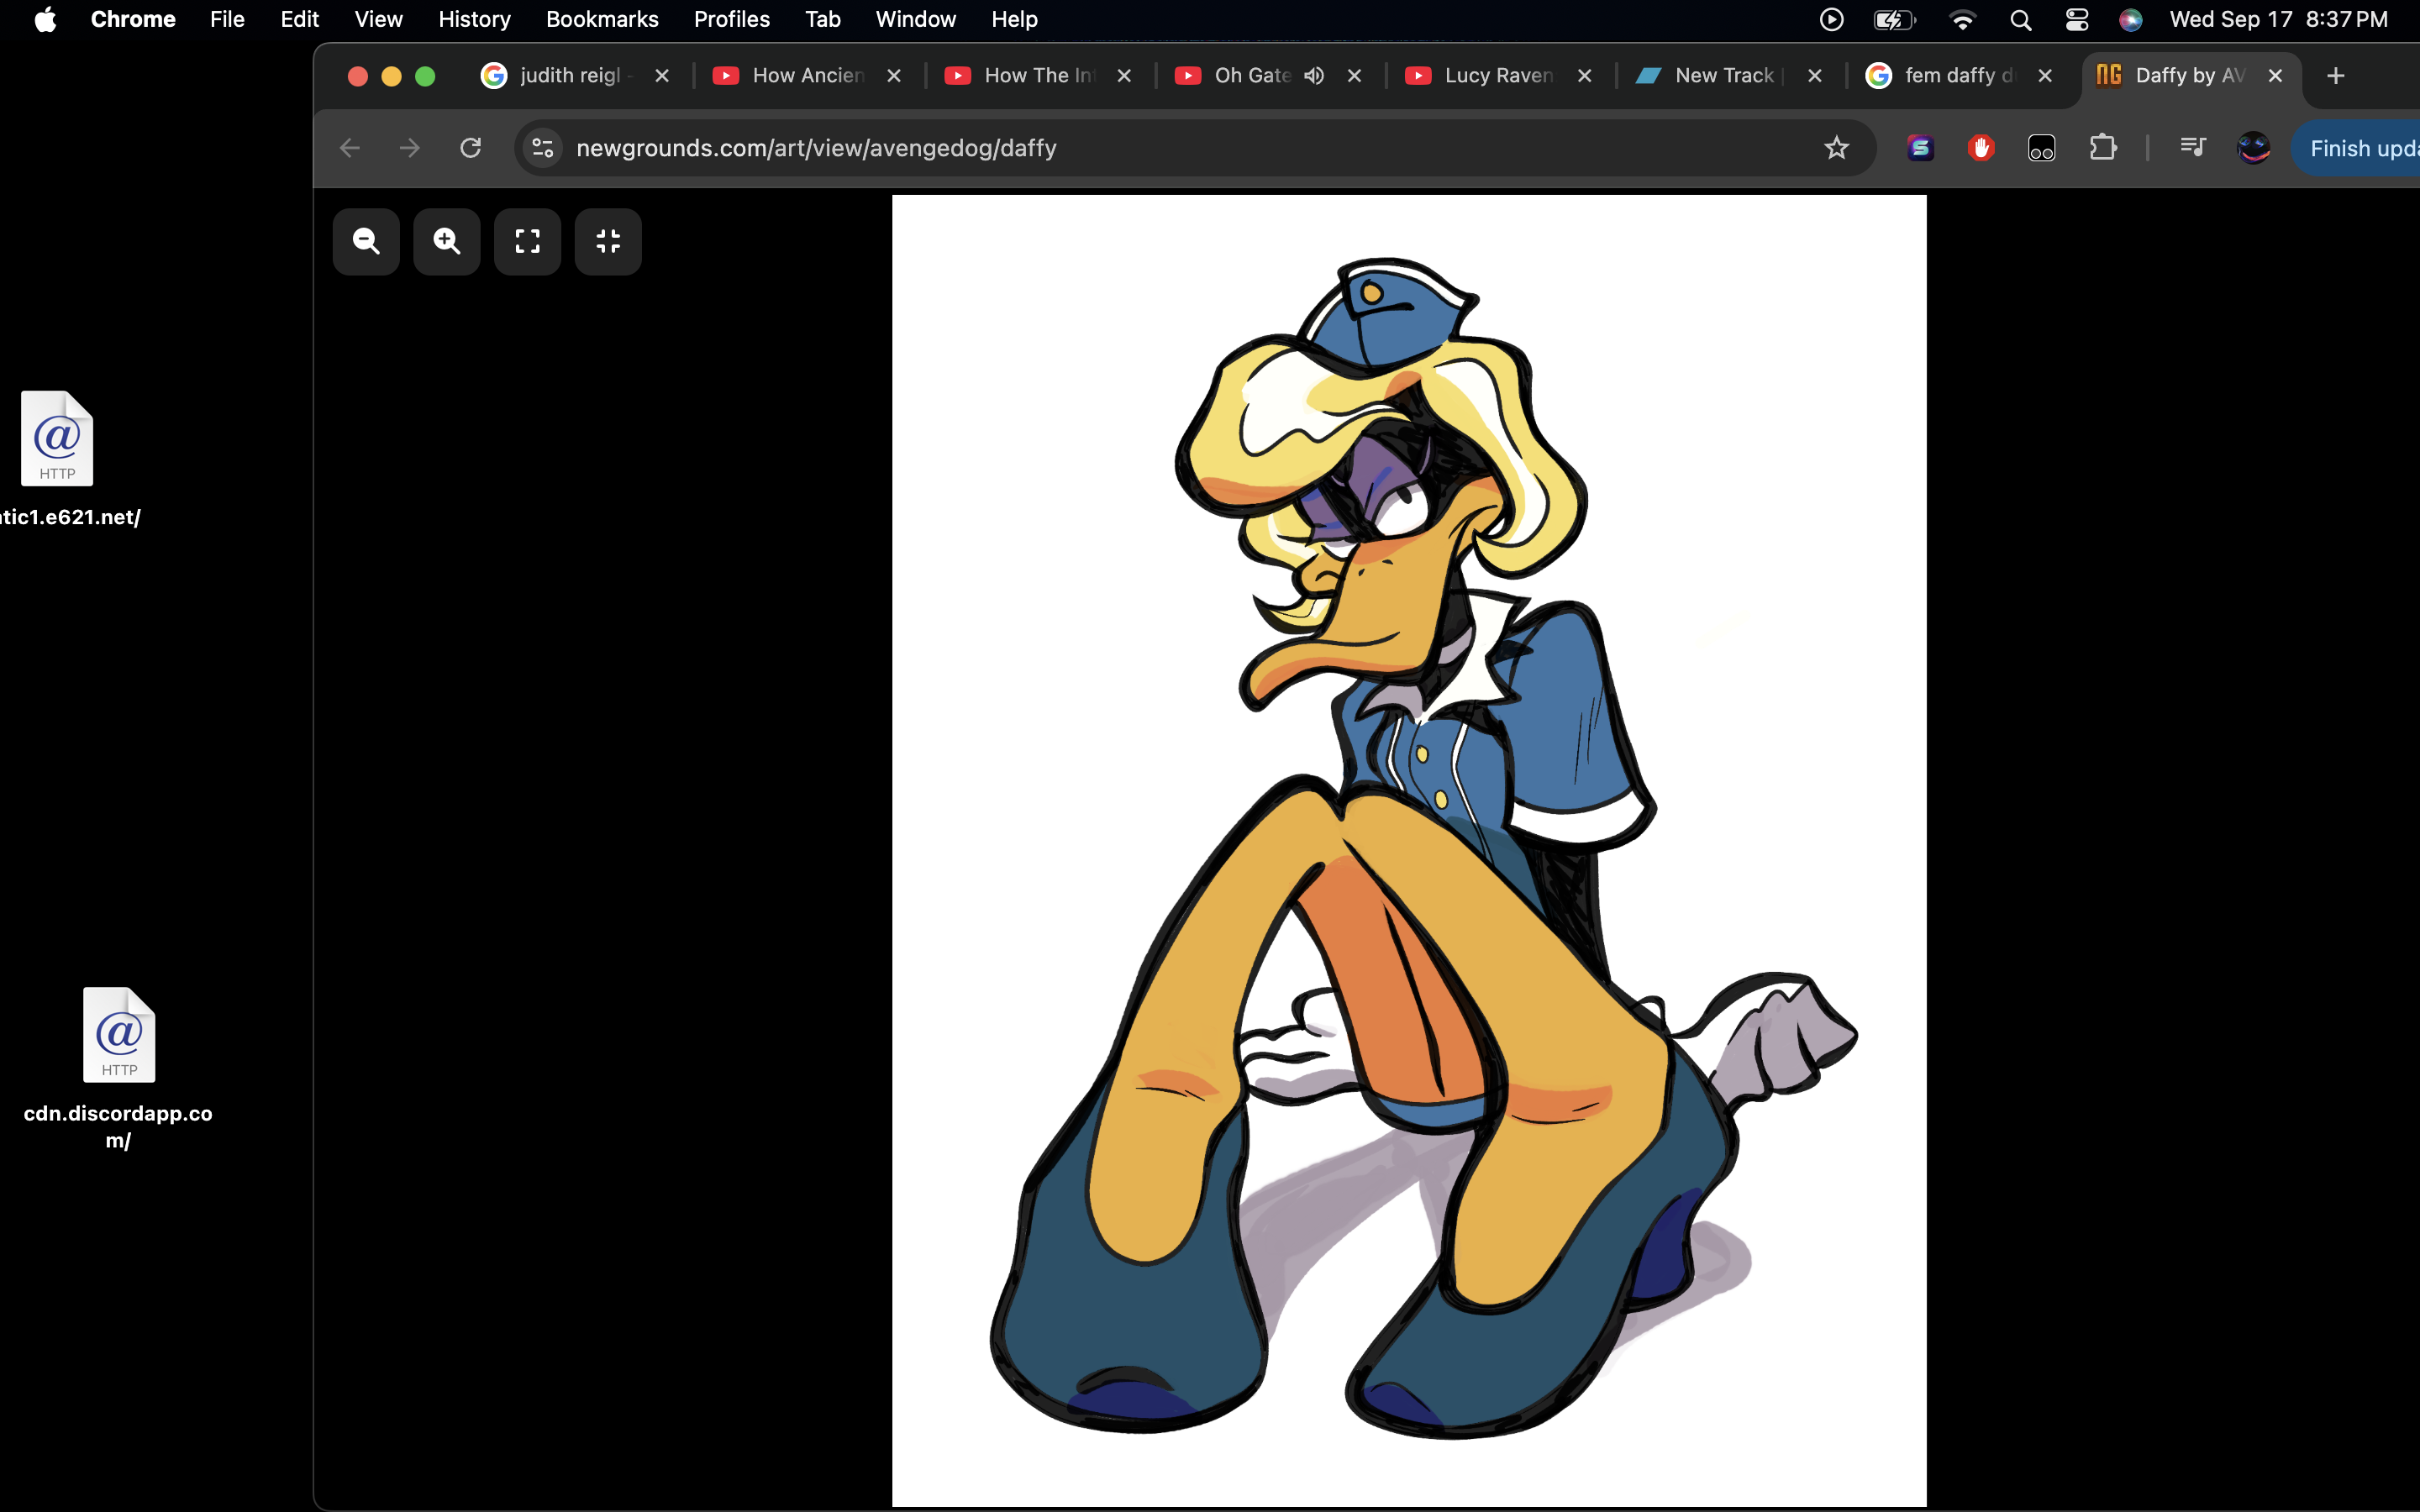Click the address bar URL field
The image size is (2420, 1512).
point(1100,148)
